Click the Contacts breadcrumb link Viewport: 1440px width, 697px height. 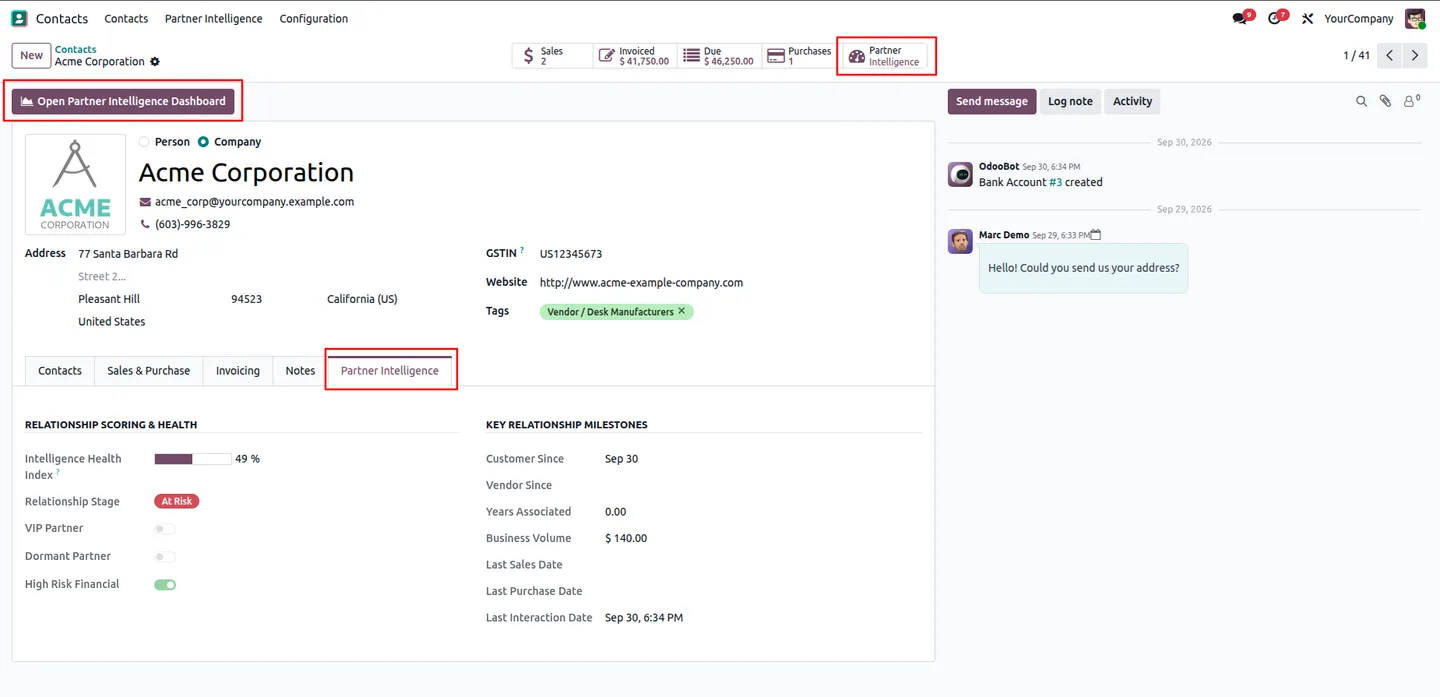(x=76, y=49)
